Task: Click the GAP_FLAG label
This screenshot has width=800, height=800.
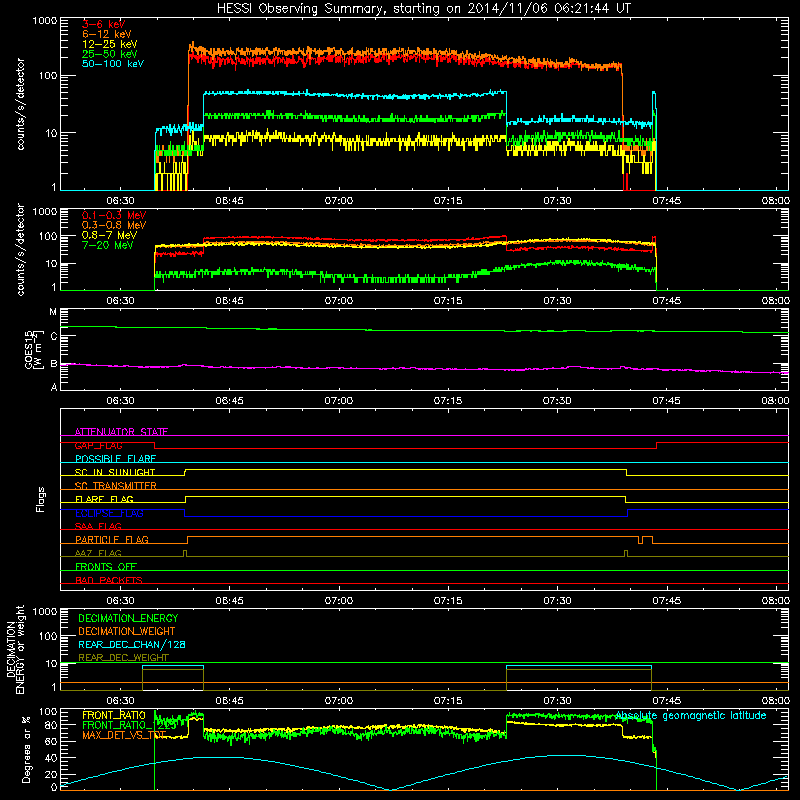Action: [x=99, y=445]
